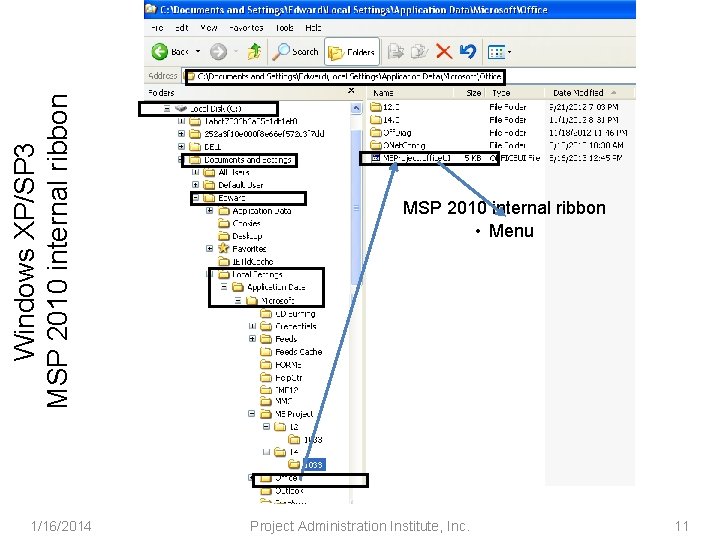Image resolution: width=720 pixels, height=540 pixels.
Task: Click the red Delete X icon
Action: [x=444, y=51]
